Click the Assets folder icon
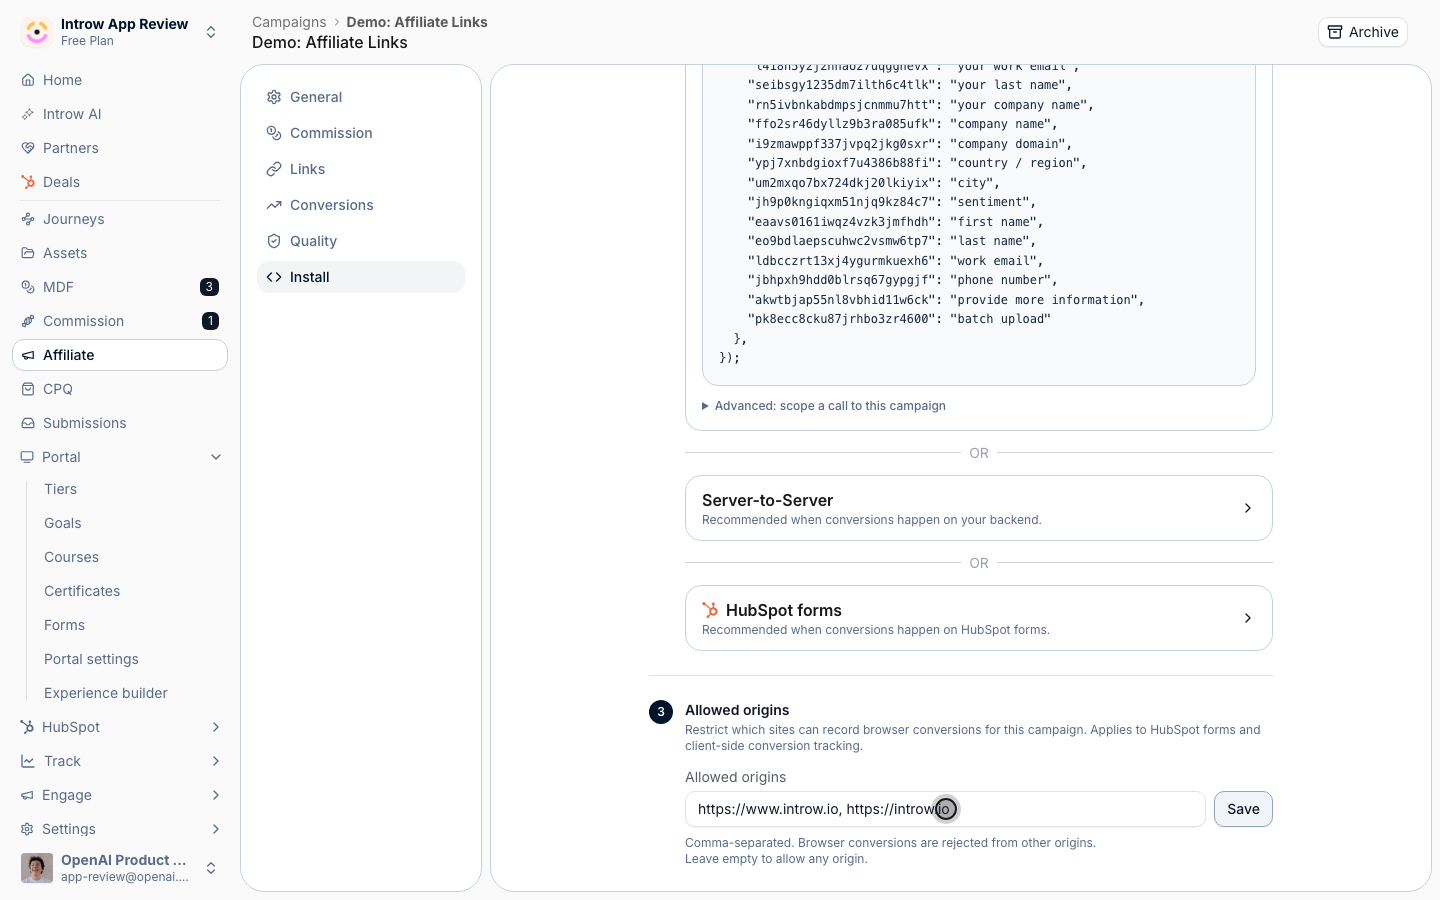This screenshot has width=1440, height=900. click(x=28, y=253)
